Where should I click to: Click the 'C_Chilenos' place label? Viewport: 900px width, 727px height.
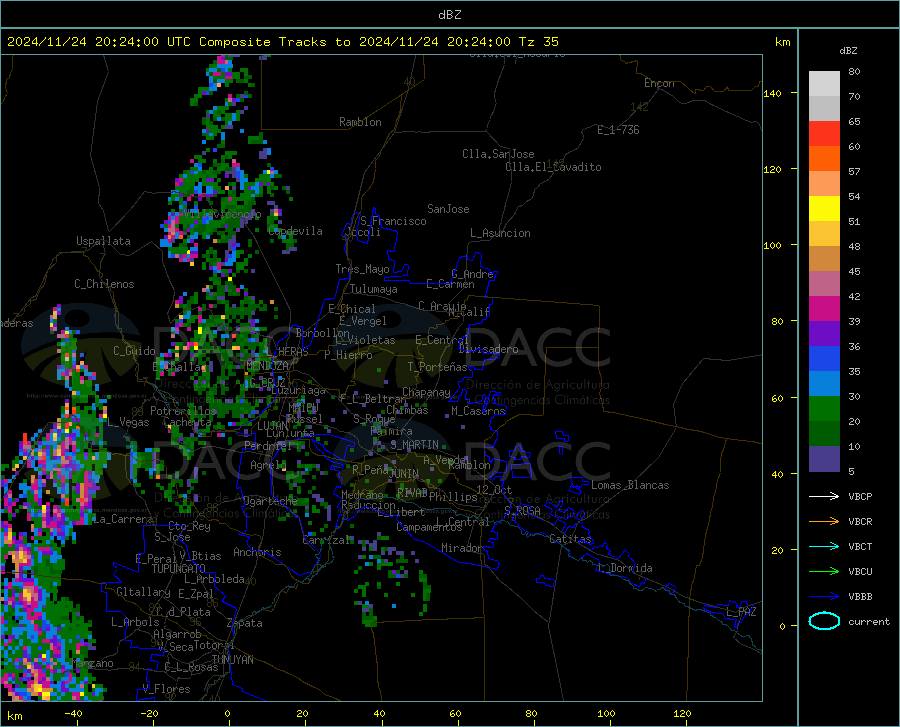104,284
